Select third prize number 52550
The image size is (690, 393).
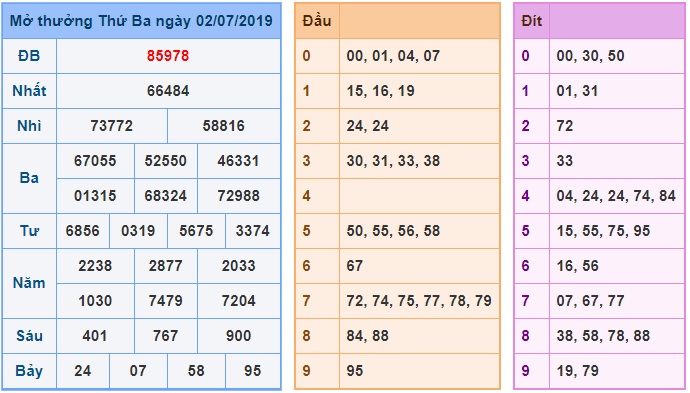165,161
